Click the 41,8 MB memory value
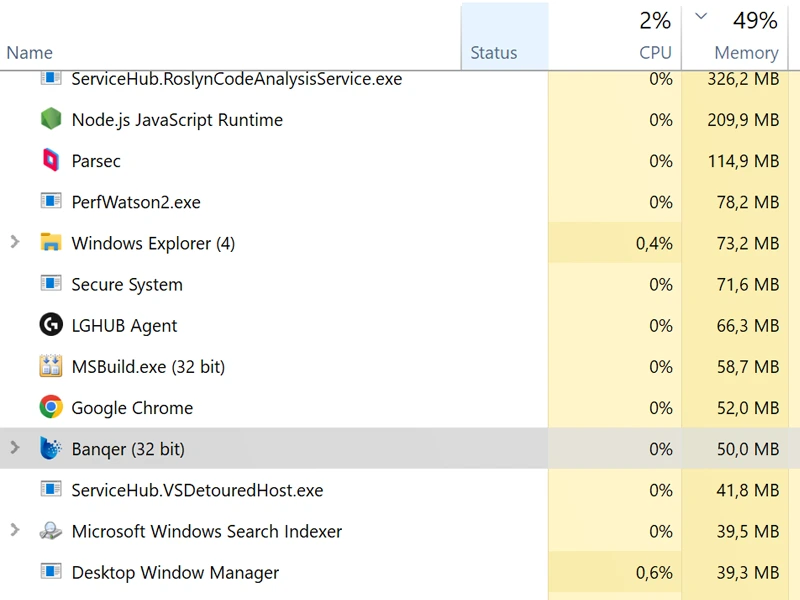 [x=748, y=490]
